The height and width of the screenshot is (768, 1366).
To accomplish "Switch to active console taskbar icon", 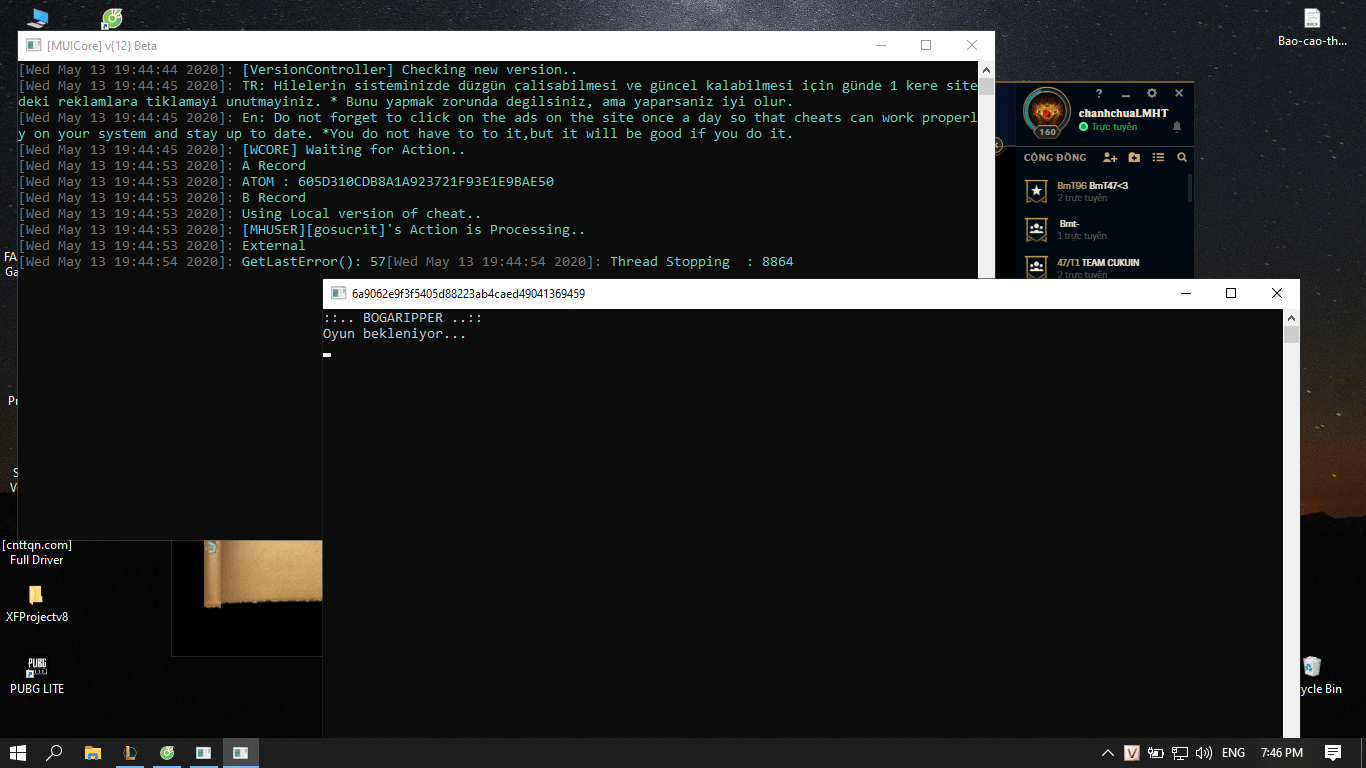I will click(241, 753).
